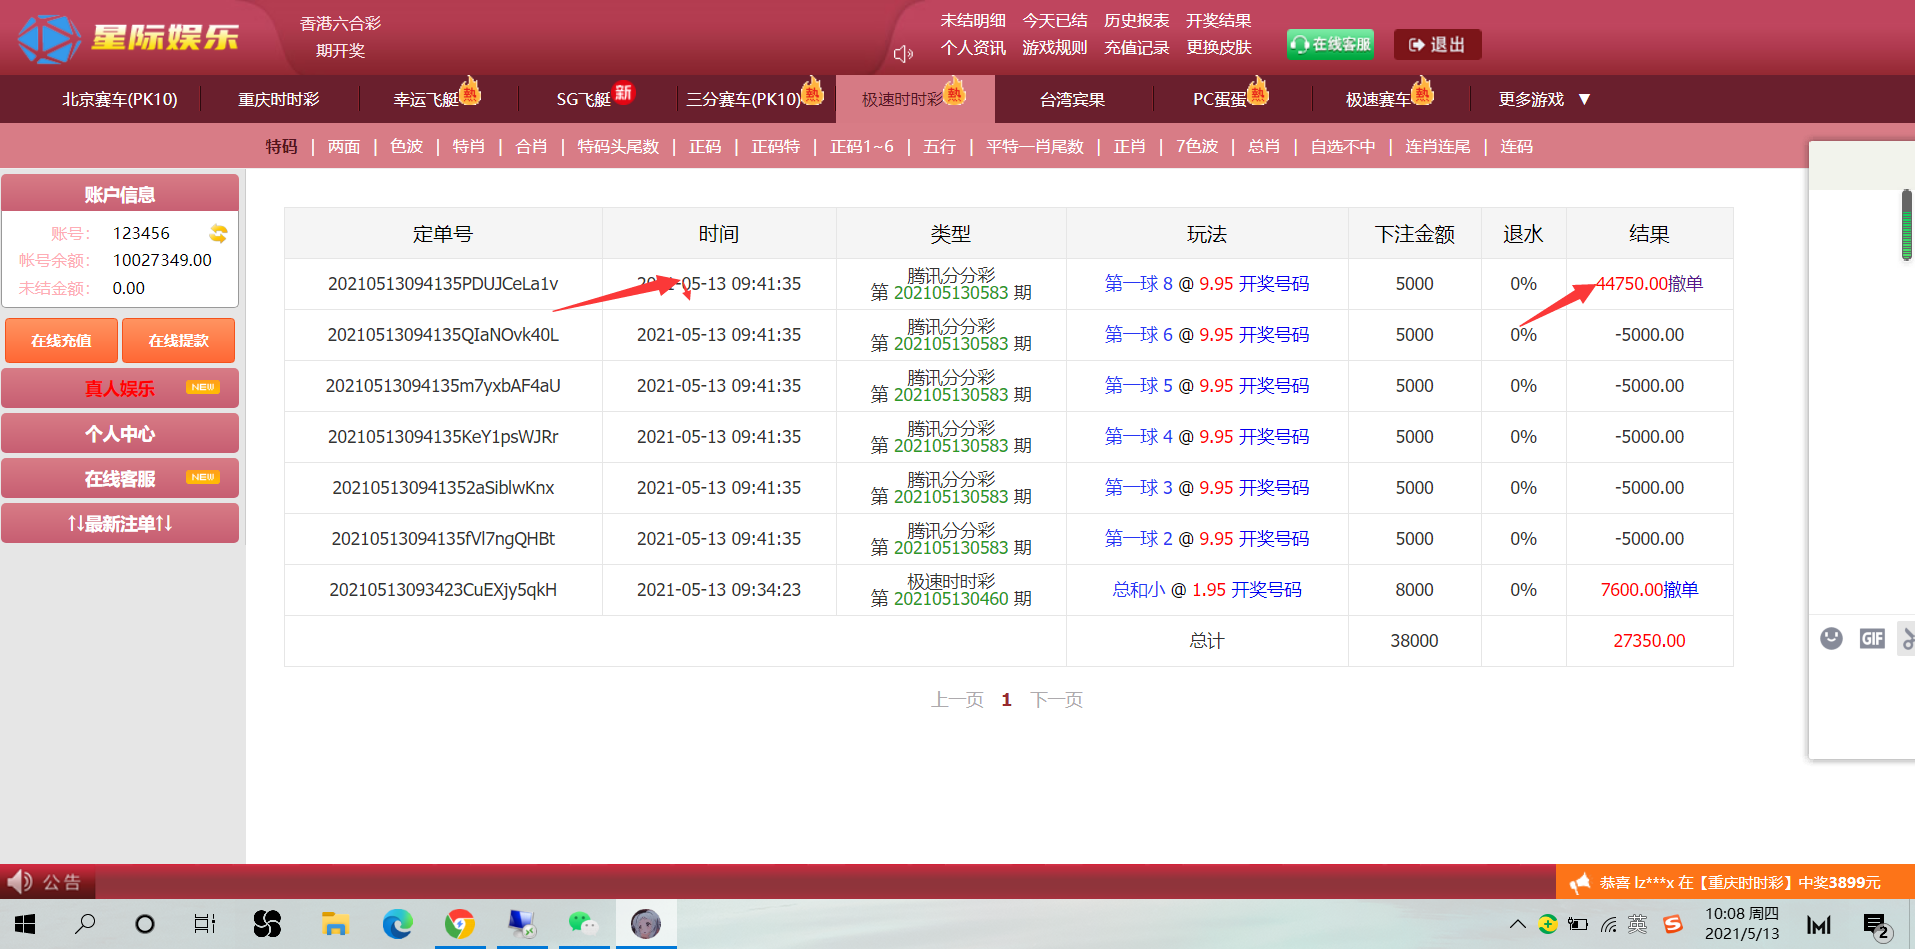Viewport: 1915px width, 949px height.
Task: Go to 下一页 in pagination
Action: click(1056, 700)
